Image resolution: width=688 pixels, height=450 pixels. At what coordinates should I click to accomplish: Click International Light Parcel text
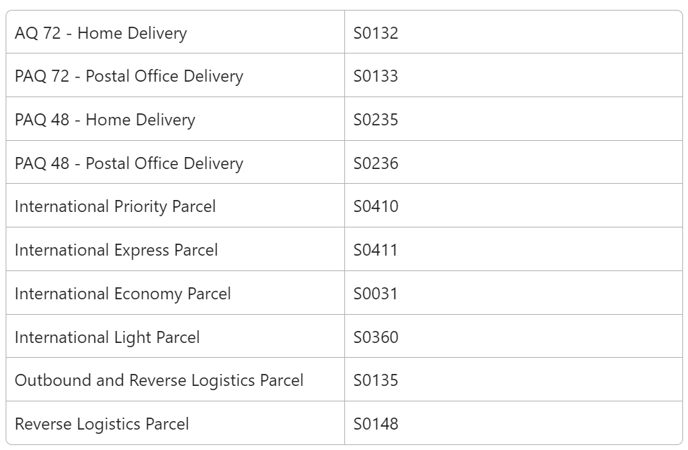coord(107,337)
